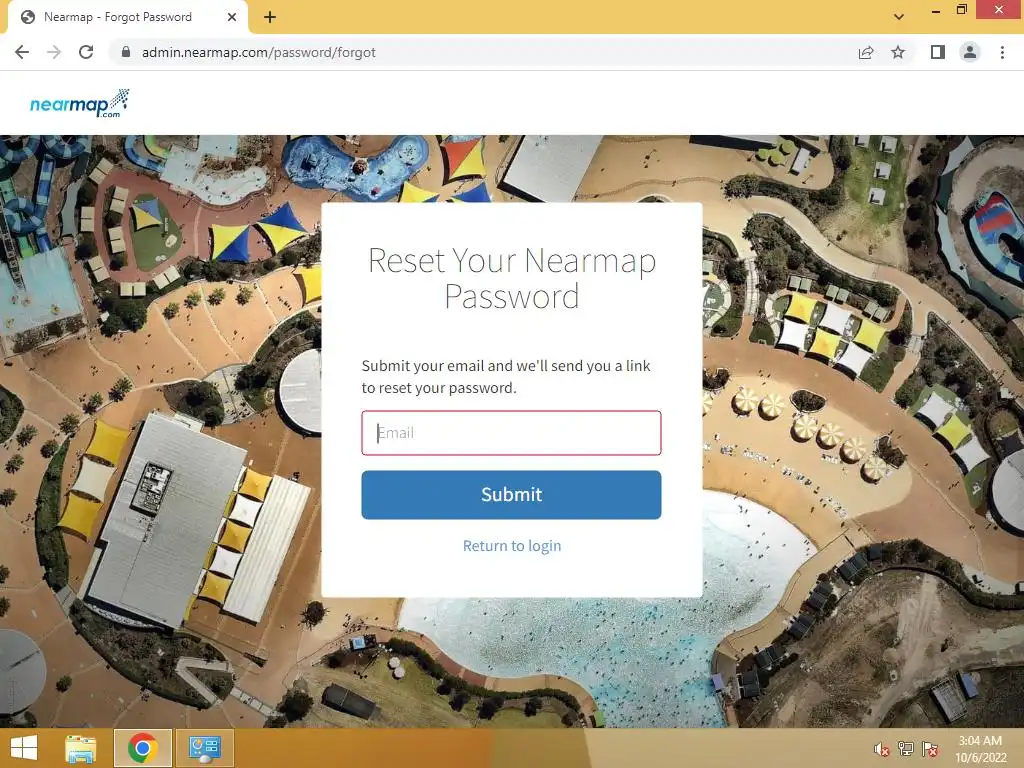1024x768 pixels.
Task: Open the Control Panel taskbar icon
Action: tap(204, 748)
